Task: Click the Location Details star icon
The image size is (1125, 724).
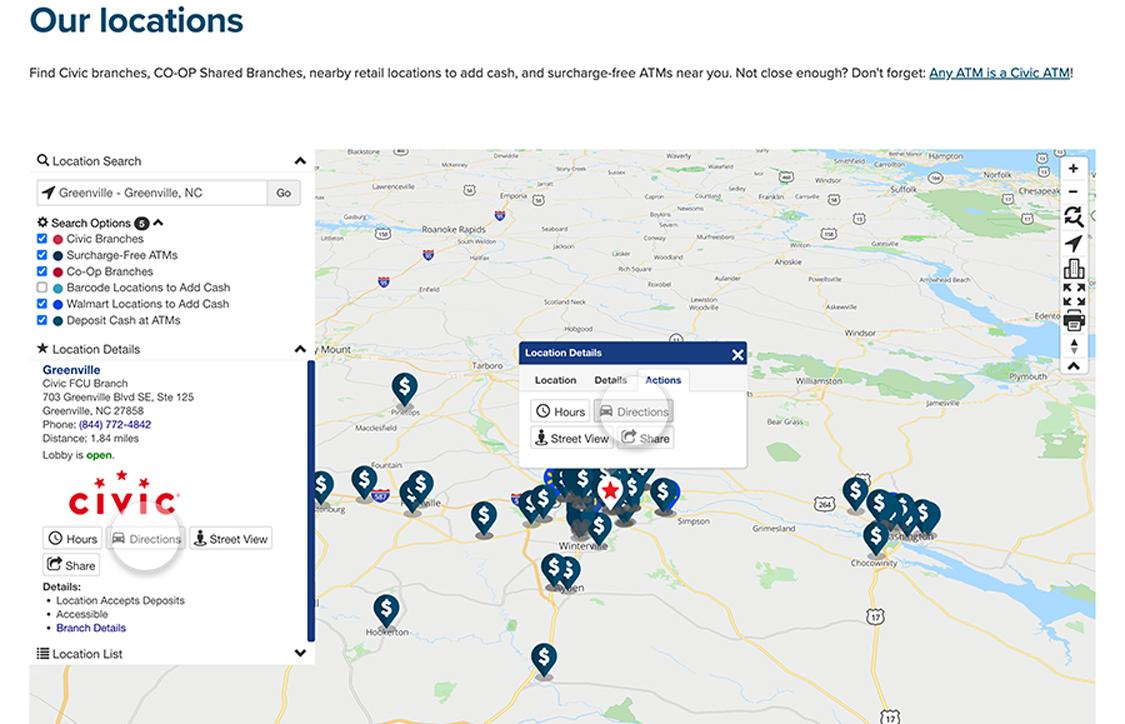Action: tap(42, 348)
